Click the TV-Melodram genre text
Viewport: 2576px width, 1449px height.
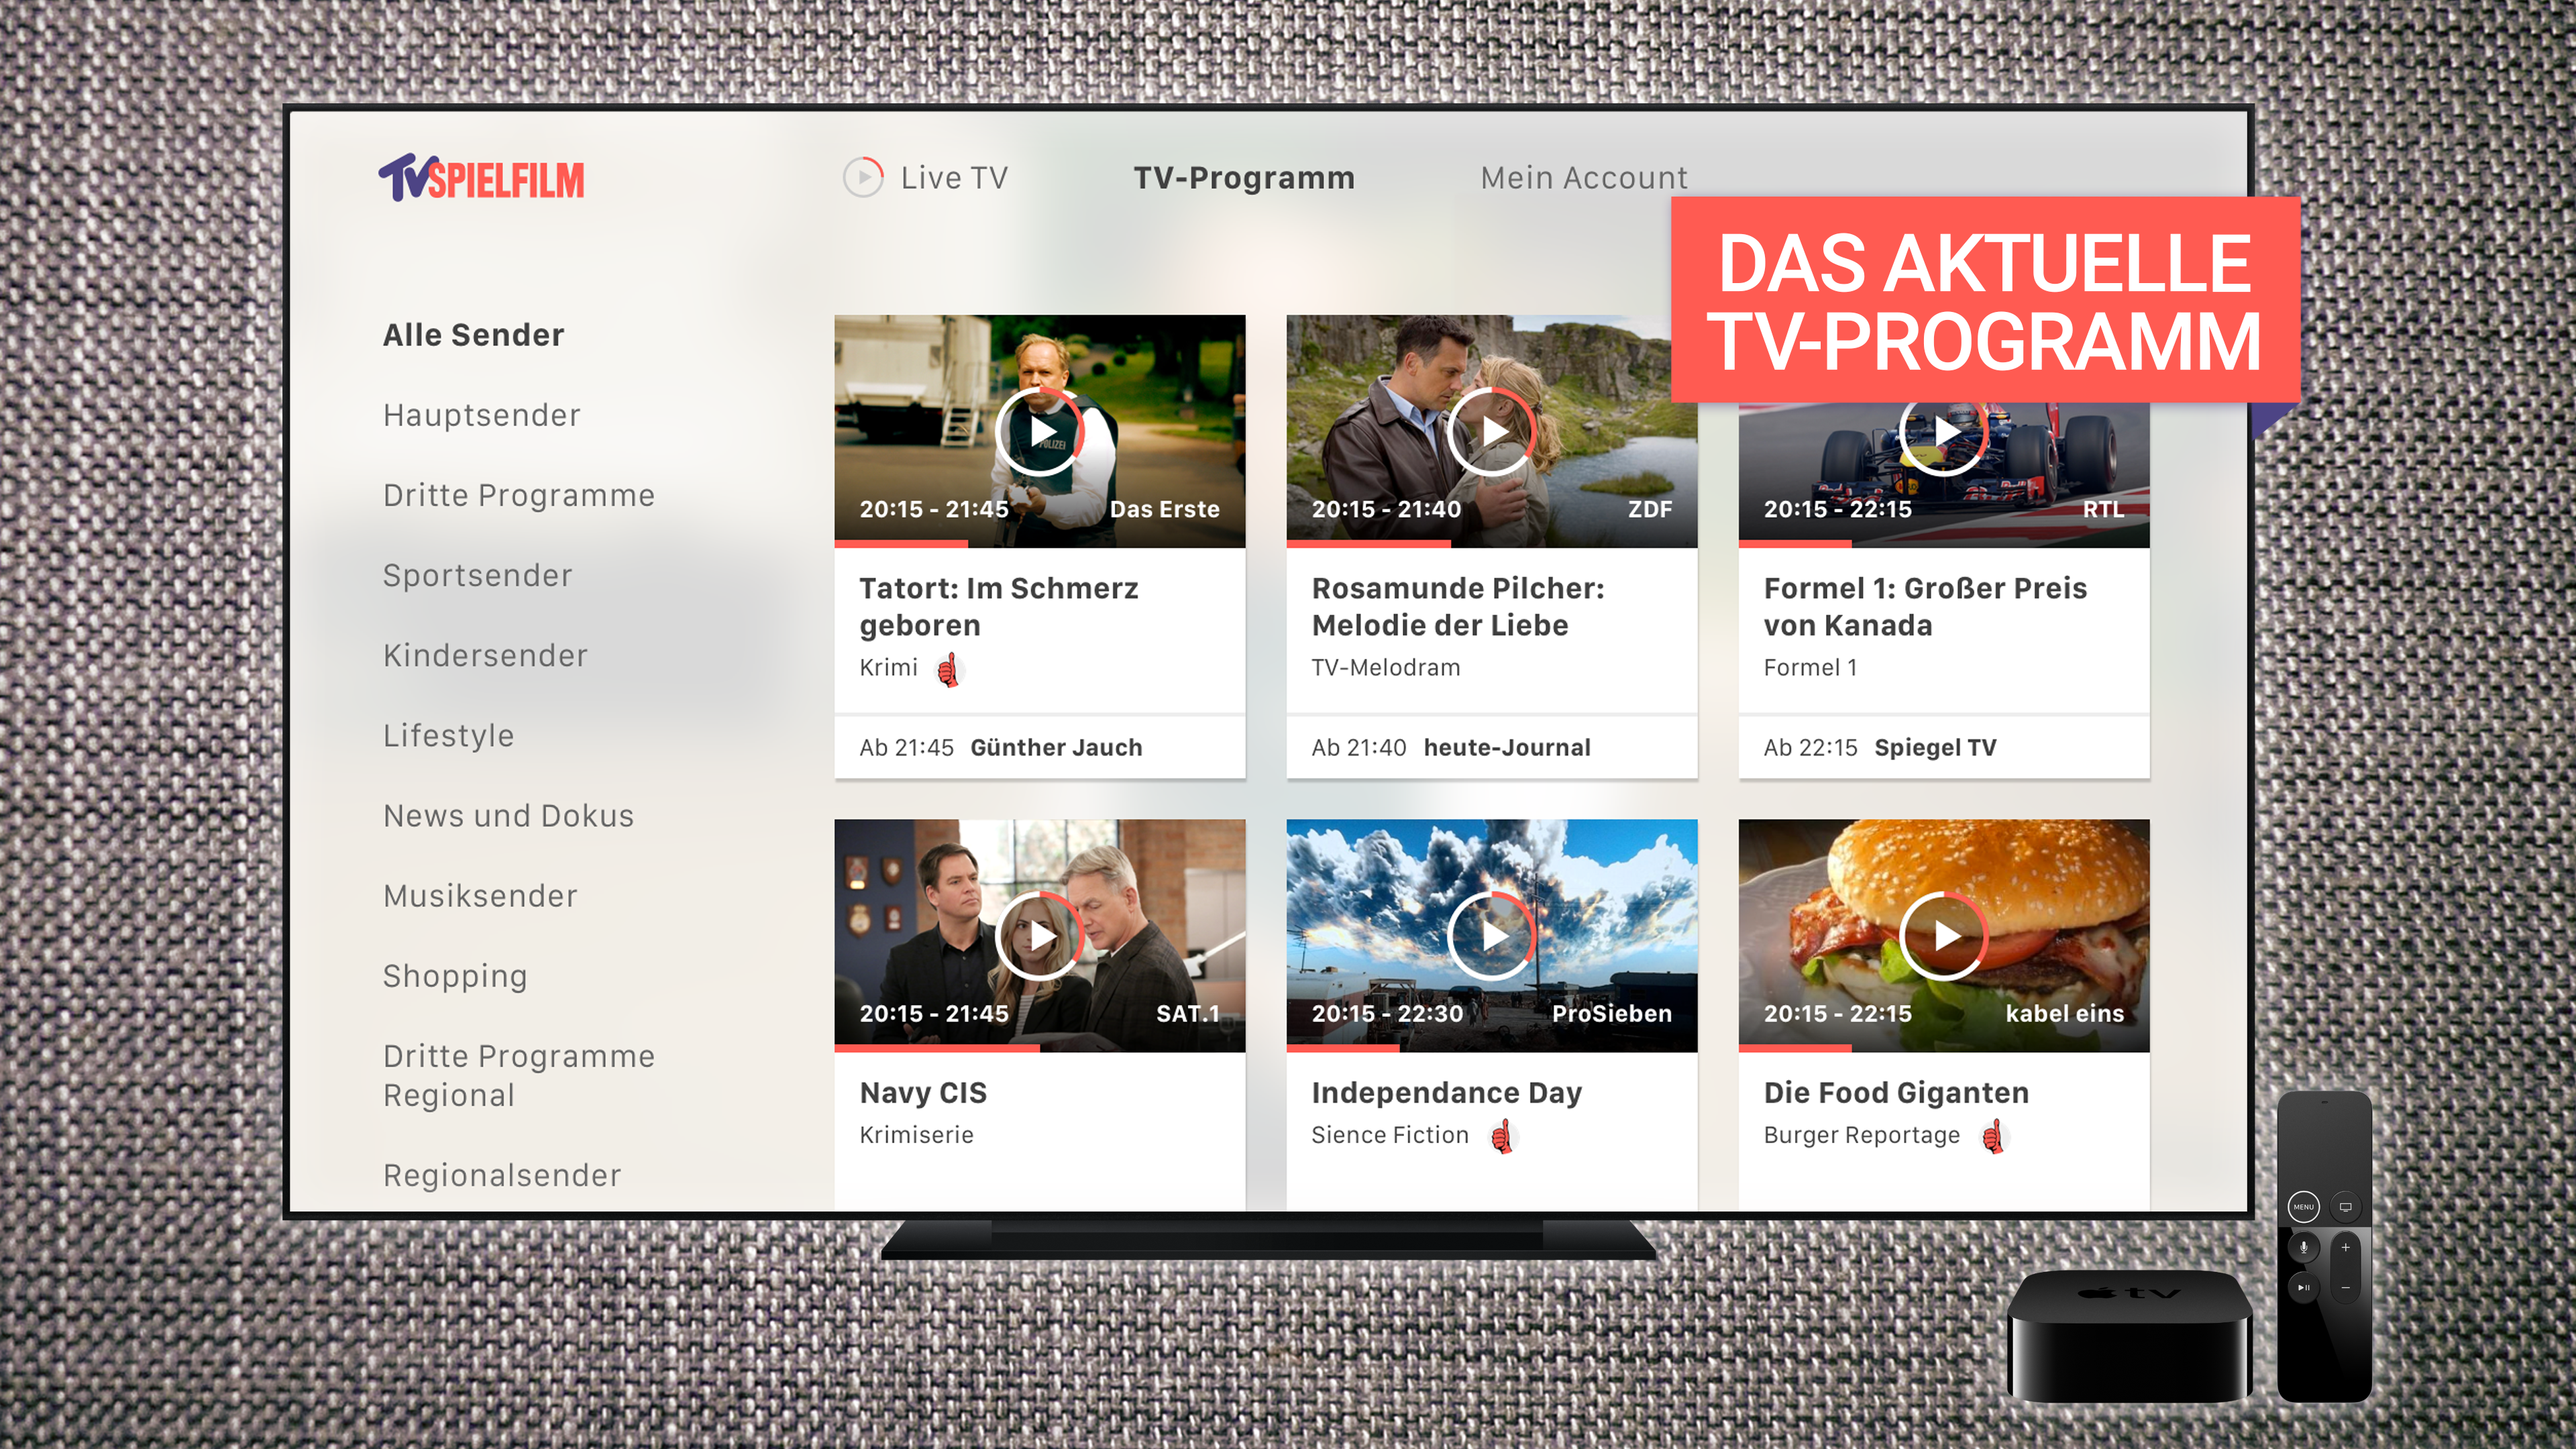(1385, 667)
